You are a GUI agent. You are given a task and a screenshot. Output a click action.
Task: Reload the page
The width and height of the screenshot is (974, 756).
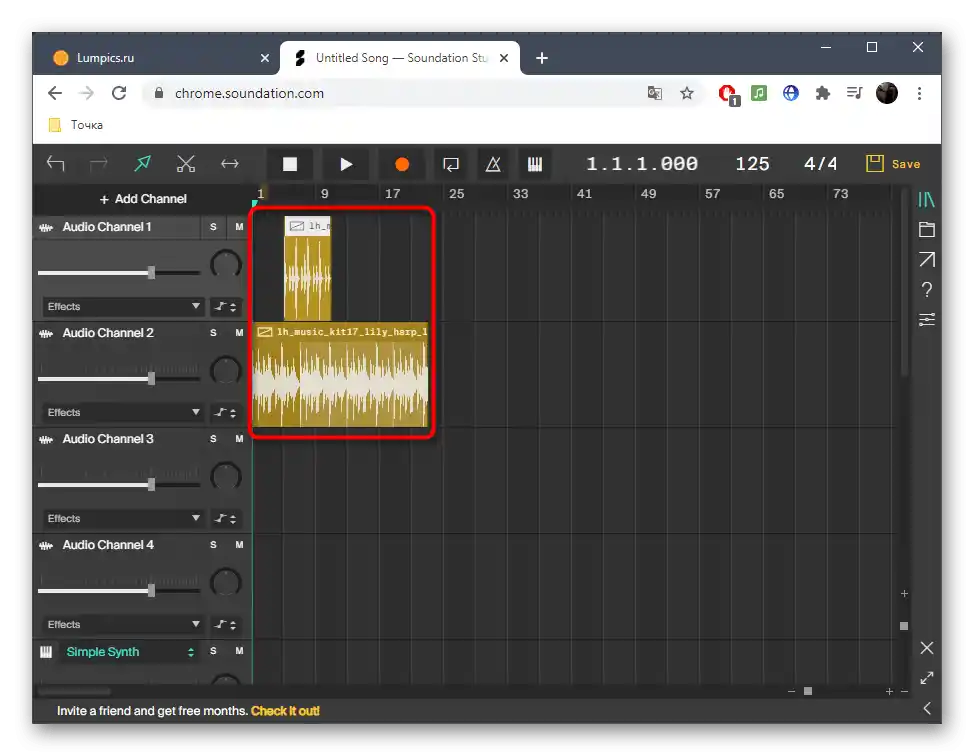(x=119, y=93)
